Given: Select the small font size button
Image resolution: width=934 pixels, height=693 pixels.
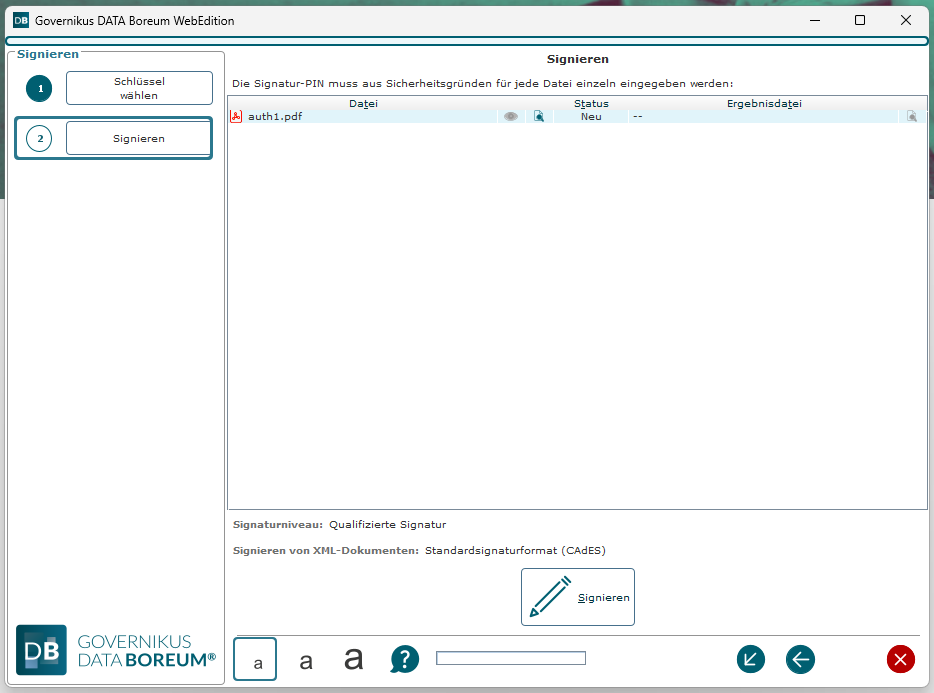Looking at the screenshot, I should click(x=255, y=659).
